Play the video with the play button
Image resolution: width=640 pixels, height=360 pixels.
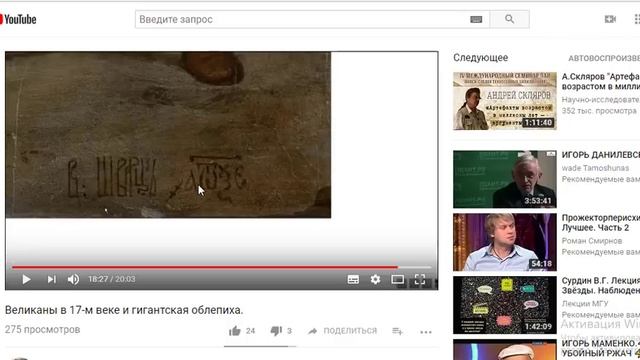point(27,279)
